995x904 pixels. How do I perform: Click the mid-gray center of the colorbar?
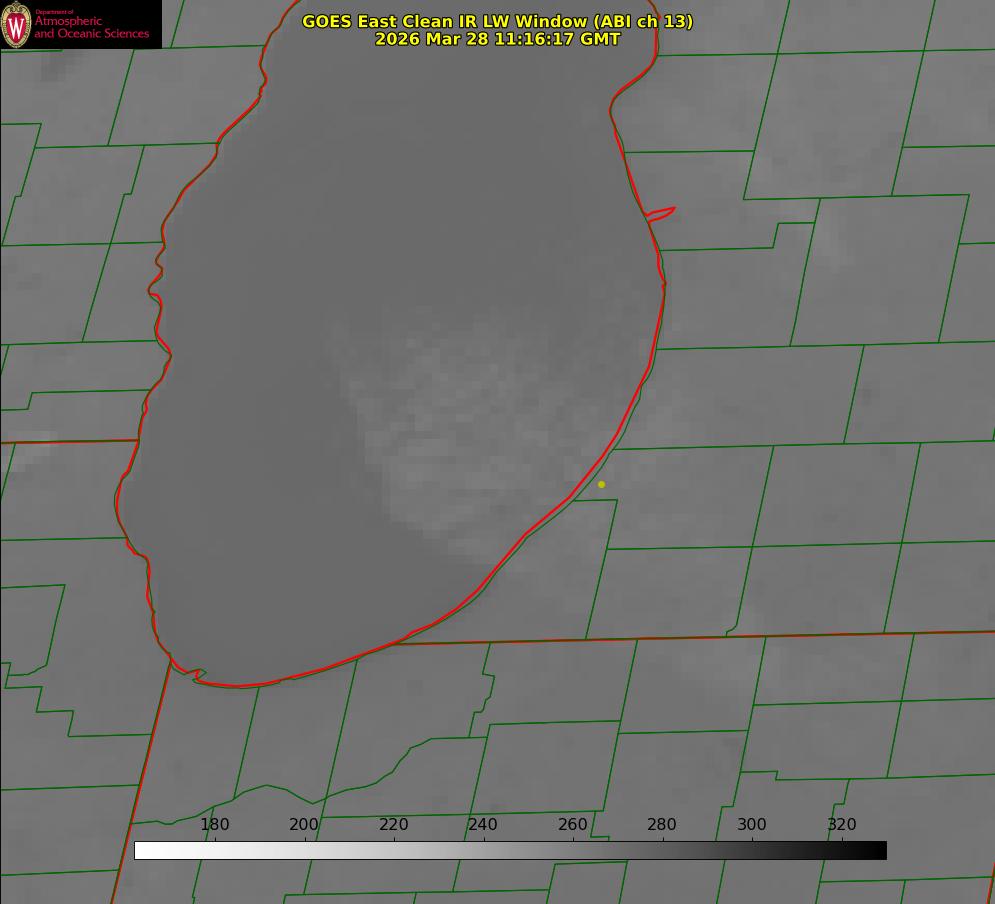[510, 850]
